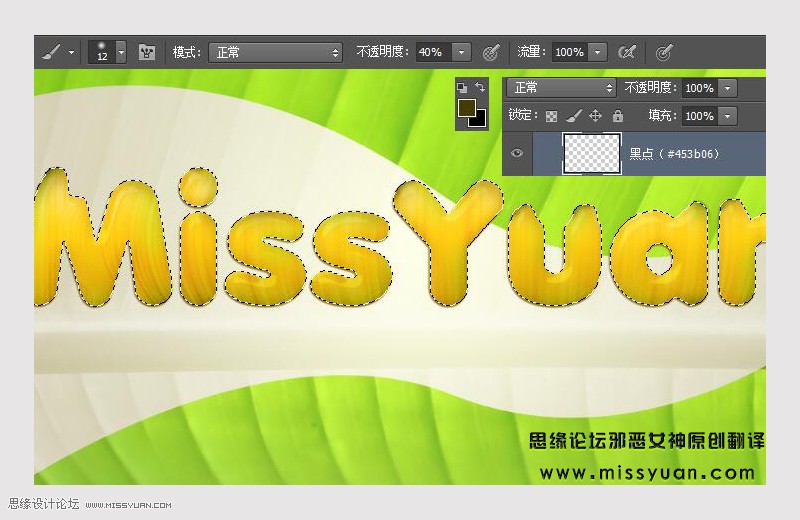Click the flow 100% input field
Screen dimensions: 800x520
point(569,52)
